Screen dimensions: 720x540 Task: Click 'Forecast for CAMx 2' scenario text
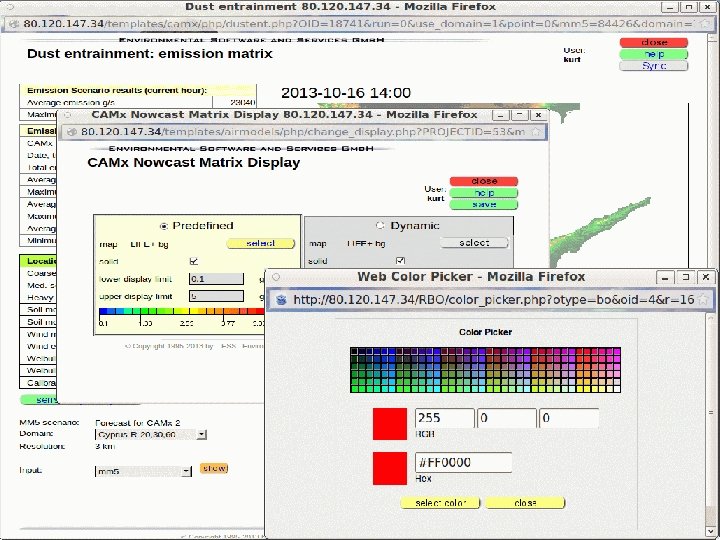pos(138,422)
